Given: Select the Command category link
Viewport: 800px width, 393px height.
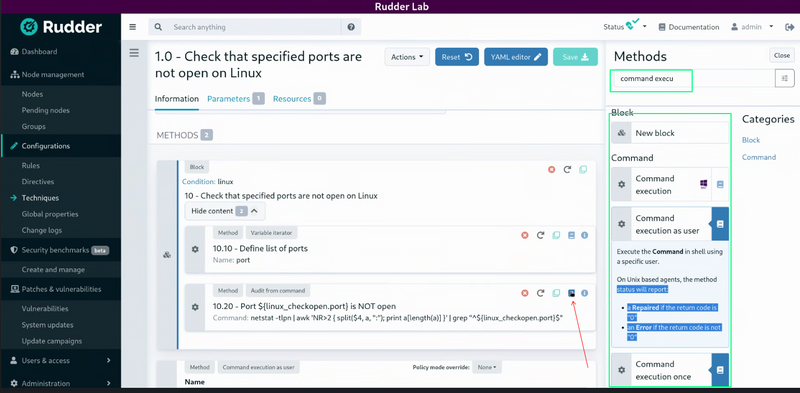Looking at the screenshot, I should tap(759, 157).
